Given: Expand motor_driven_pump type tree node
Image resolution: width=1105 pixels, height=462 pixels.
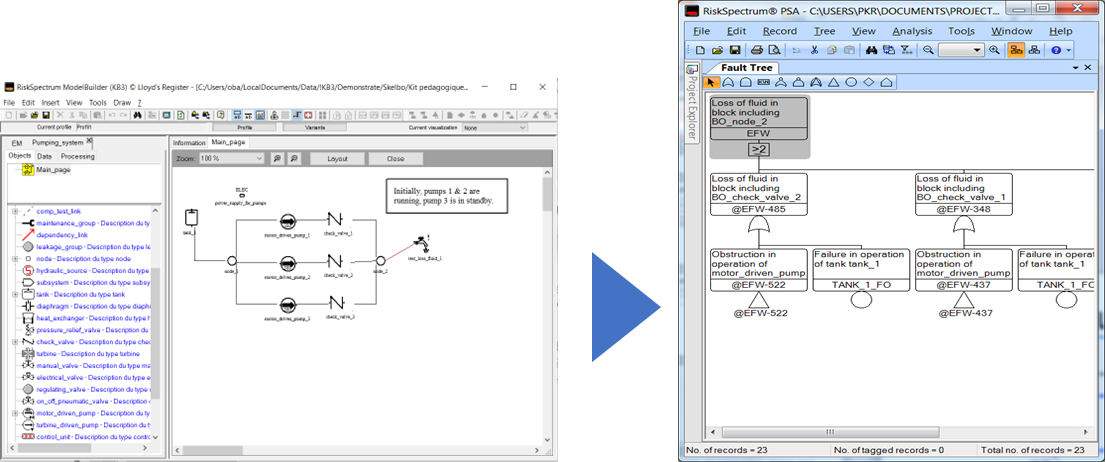Looking at the screenshot, I should (15, 413).
